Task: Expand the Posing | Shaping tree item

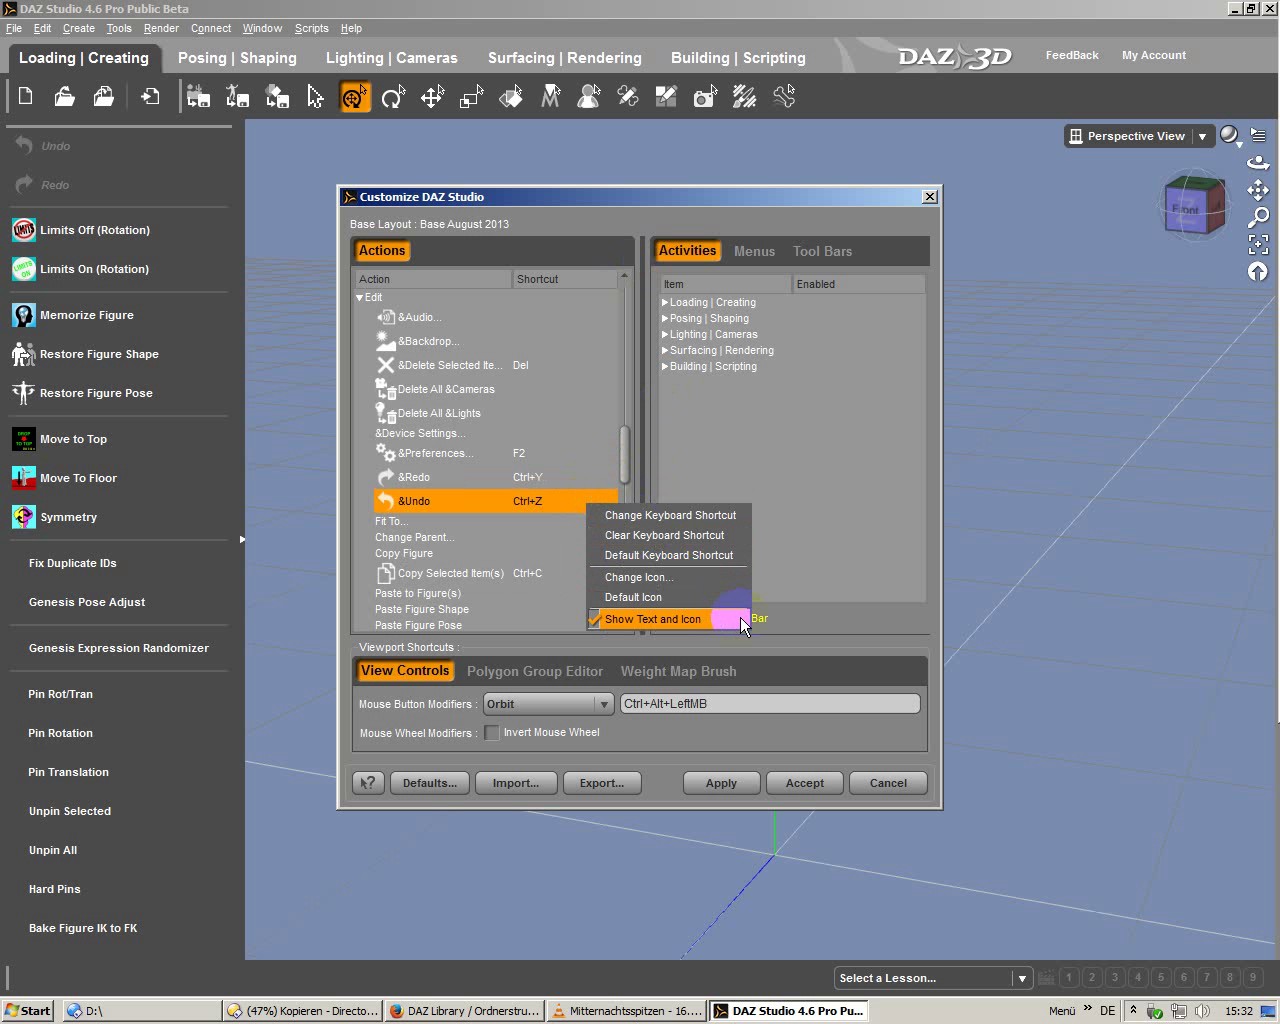Action: [x=665, y=319]
